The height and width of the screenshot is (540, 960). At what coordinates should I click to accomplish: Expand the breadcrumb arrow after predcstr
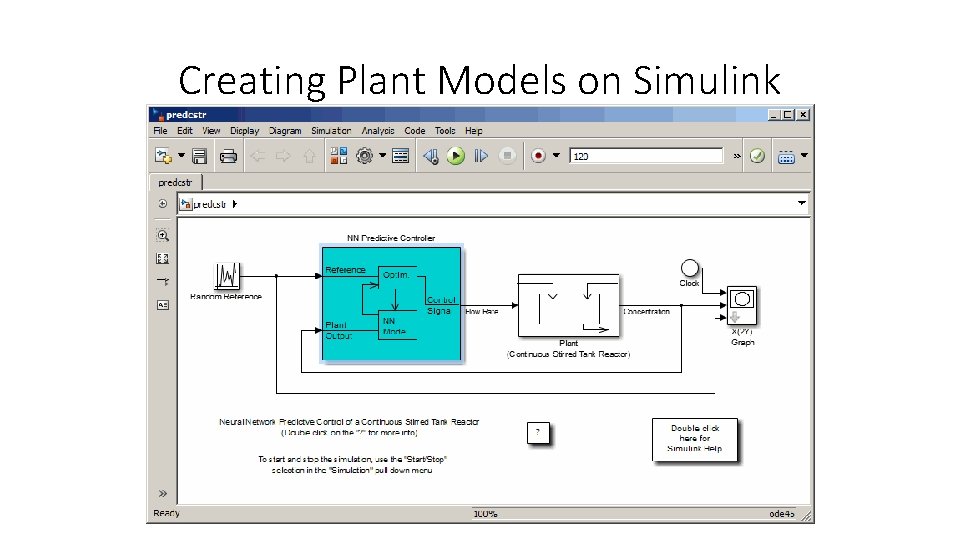[234, 204]
